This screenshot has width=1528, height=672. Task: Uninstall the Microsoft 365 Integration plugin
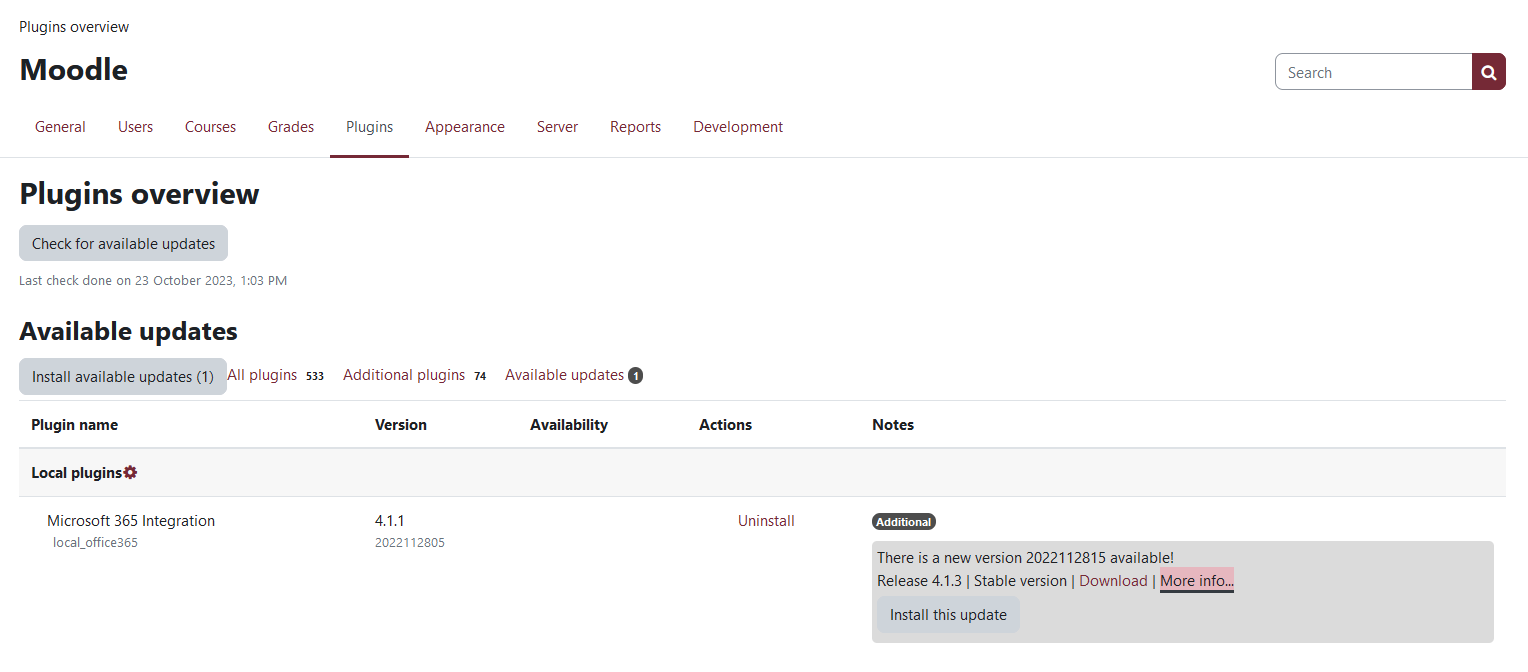click(766, 521)
